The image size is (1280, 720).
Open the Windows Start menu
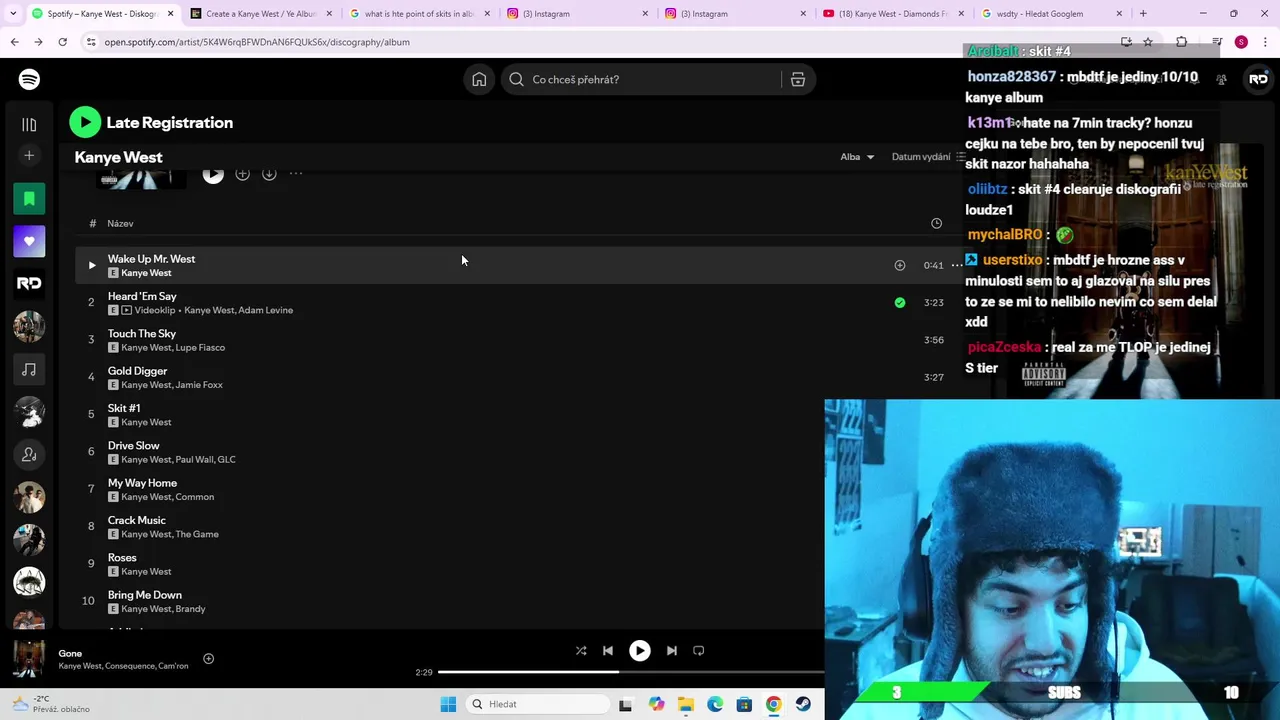click(448, 704)
